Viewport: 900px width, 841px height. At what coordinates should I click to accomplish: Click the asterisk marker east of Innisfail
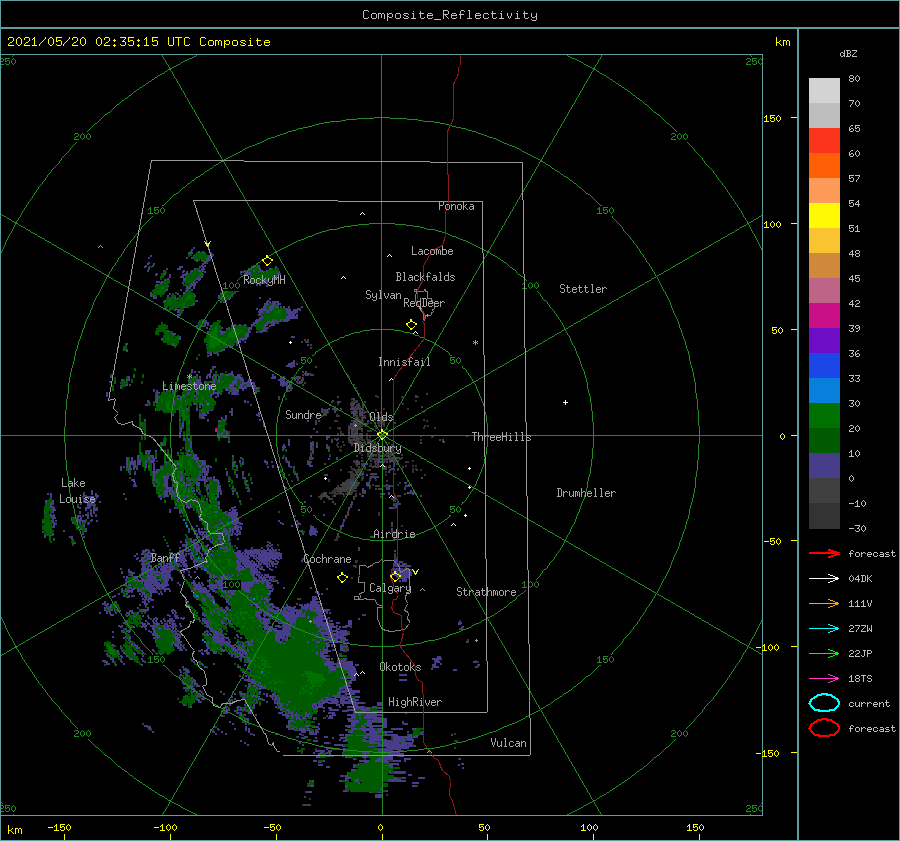[475, 343]
